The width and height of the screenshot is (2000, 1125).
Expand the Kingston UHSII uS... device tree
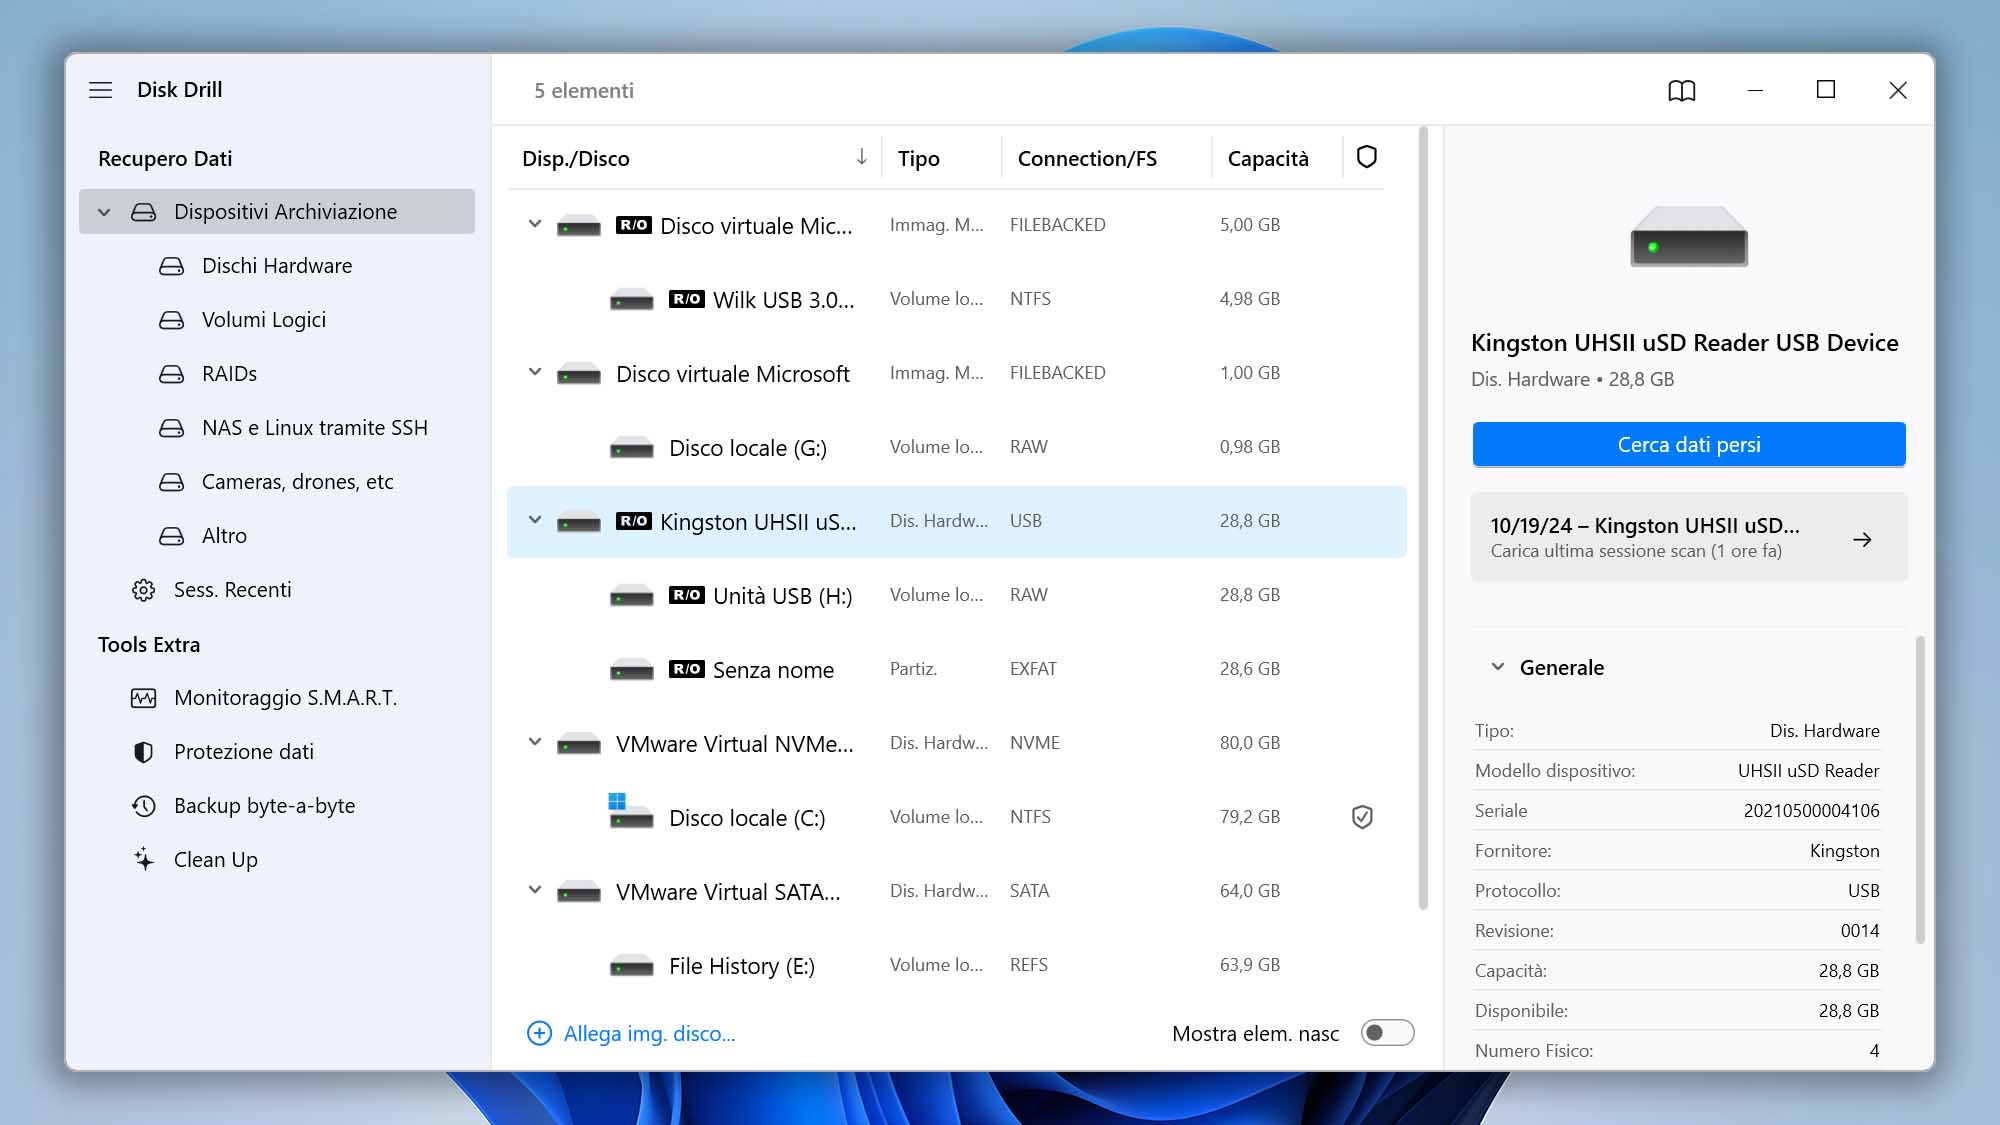533,521
